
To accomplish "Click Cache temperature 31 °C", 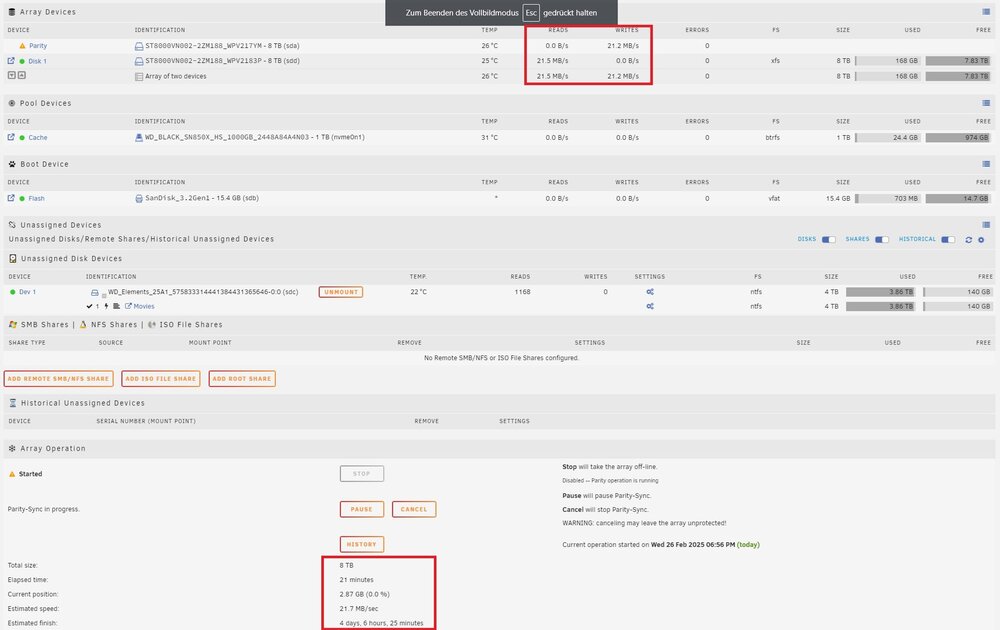I will (490, 138).
